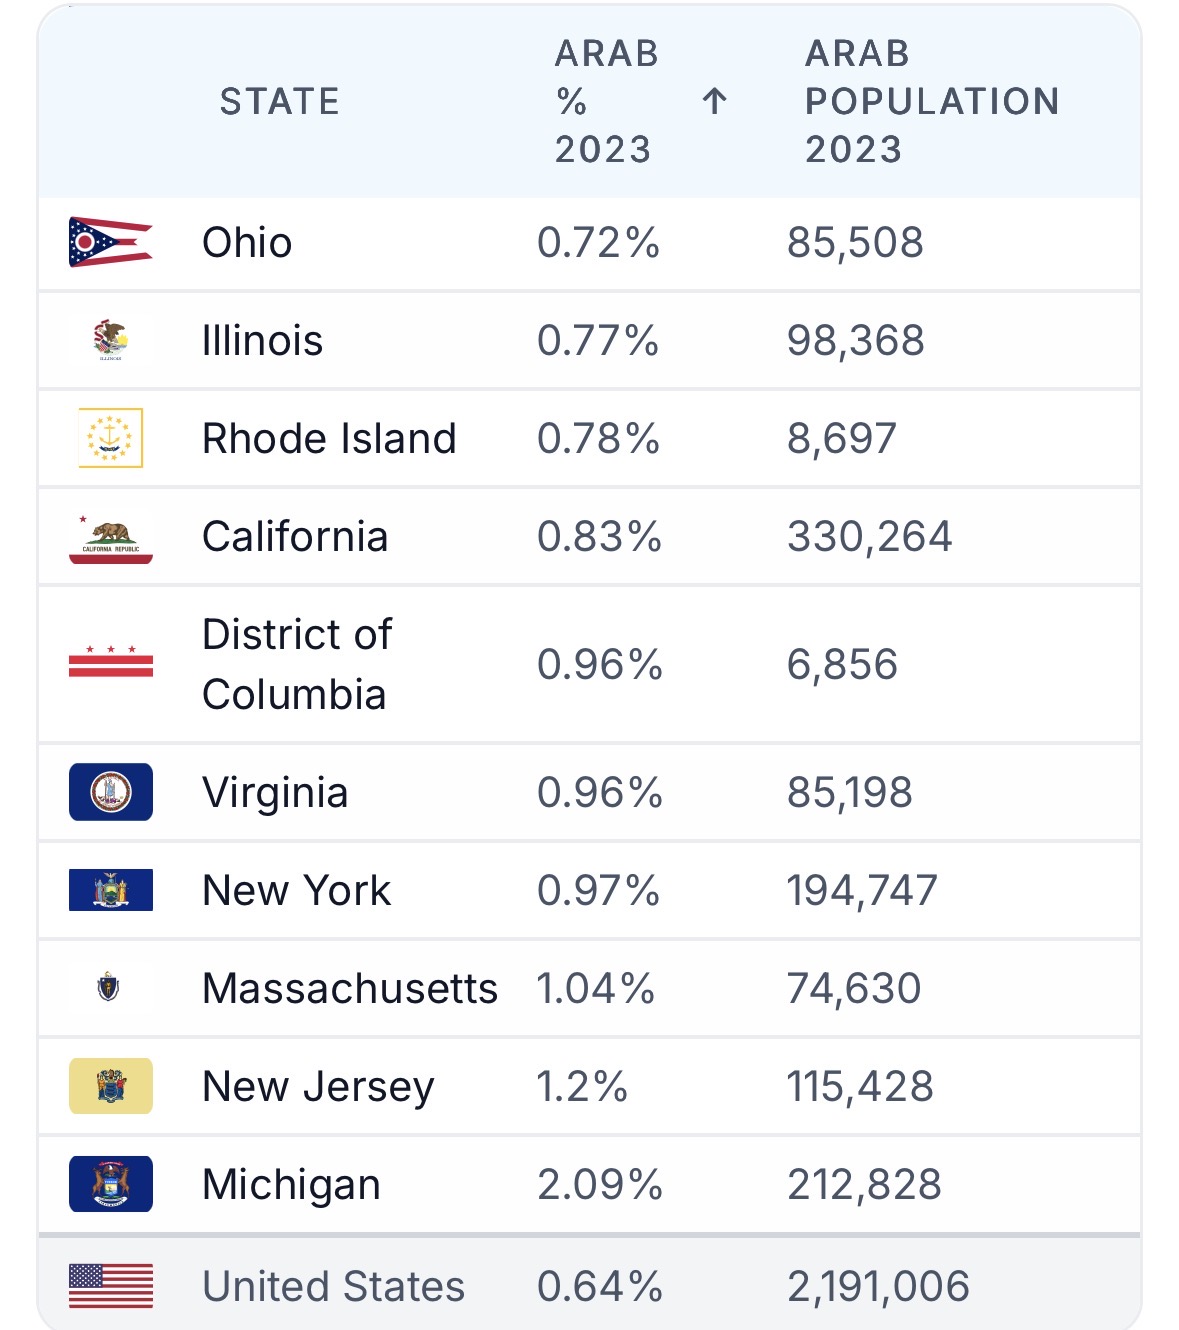Click the Rhode Island flag icon
This screenshot has width=1179, height=1330.
(110, 438)
